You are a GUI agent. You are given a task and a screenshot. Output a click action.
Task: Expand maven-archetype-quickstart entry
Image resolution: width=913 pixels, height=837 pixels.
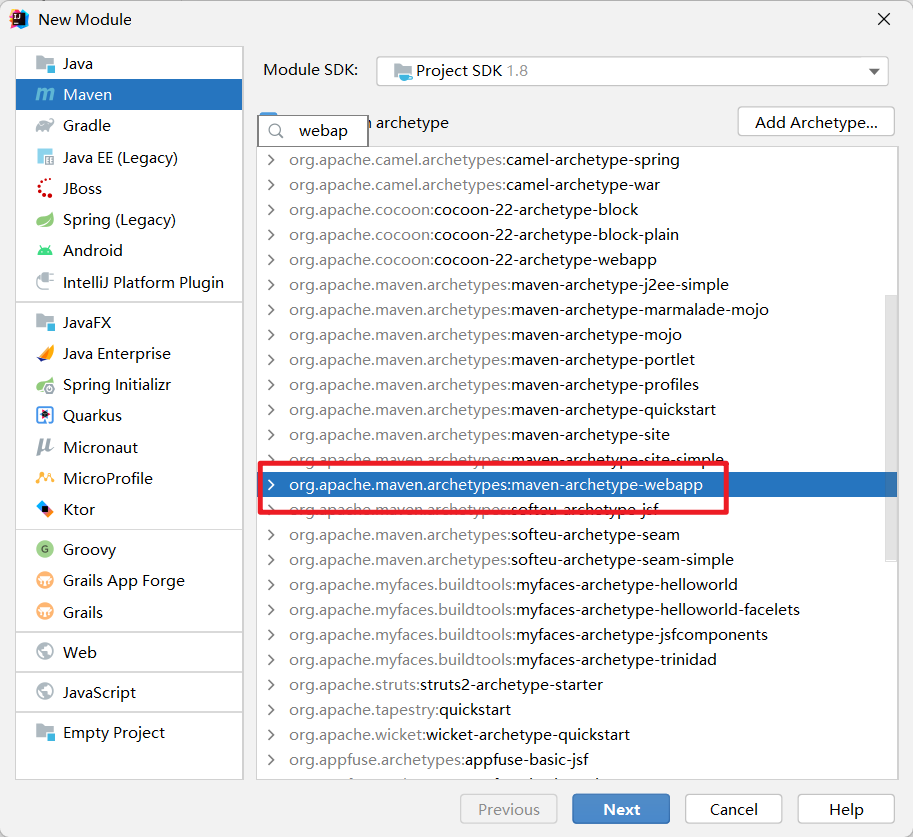coord(271,409)
